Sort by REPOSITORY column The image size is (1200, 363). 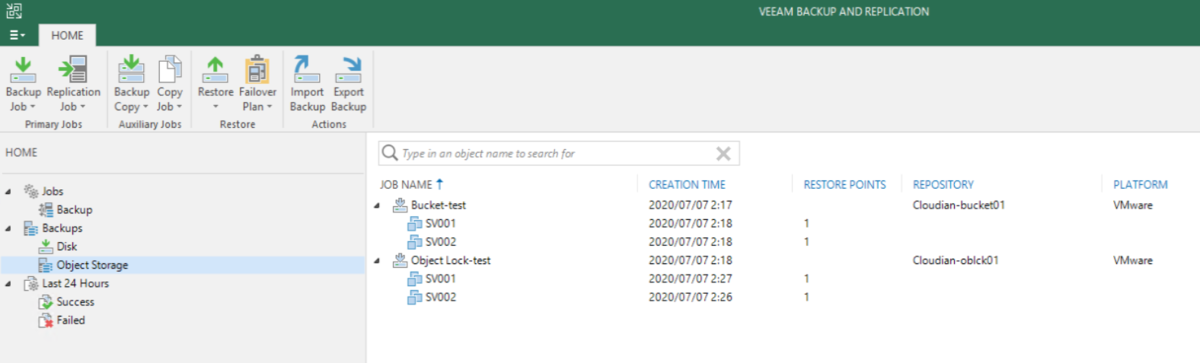944,184
